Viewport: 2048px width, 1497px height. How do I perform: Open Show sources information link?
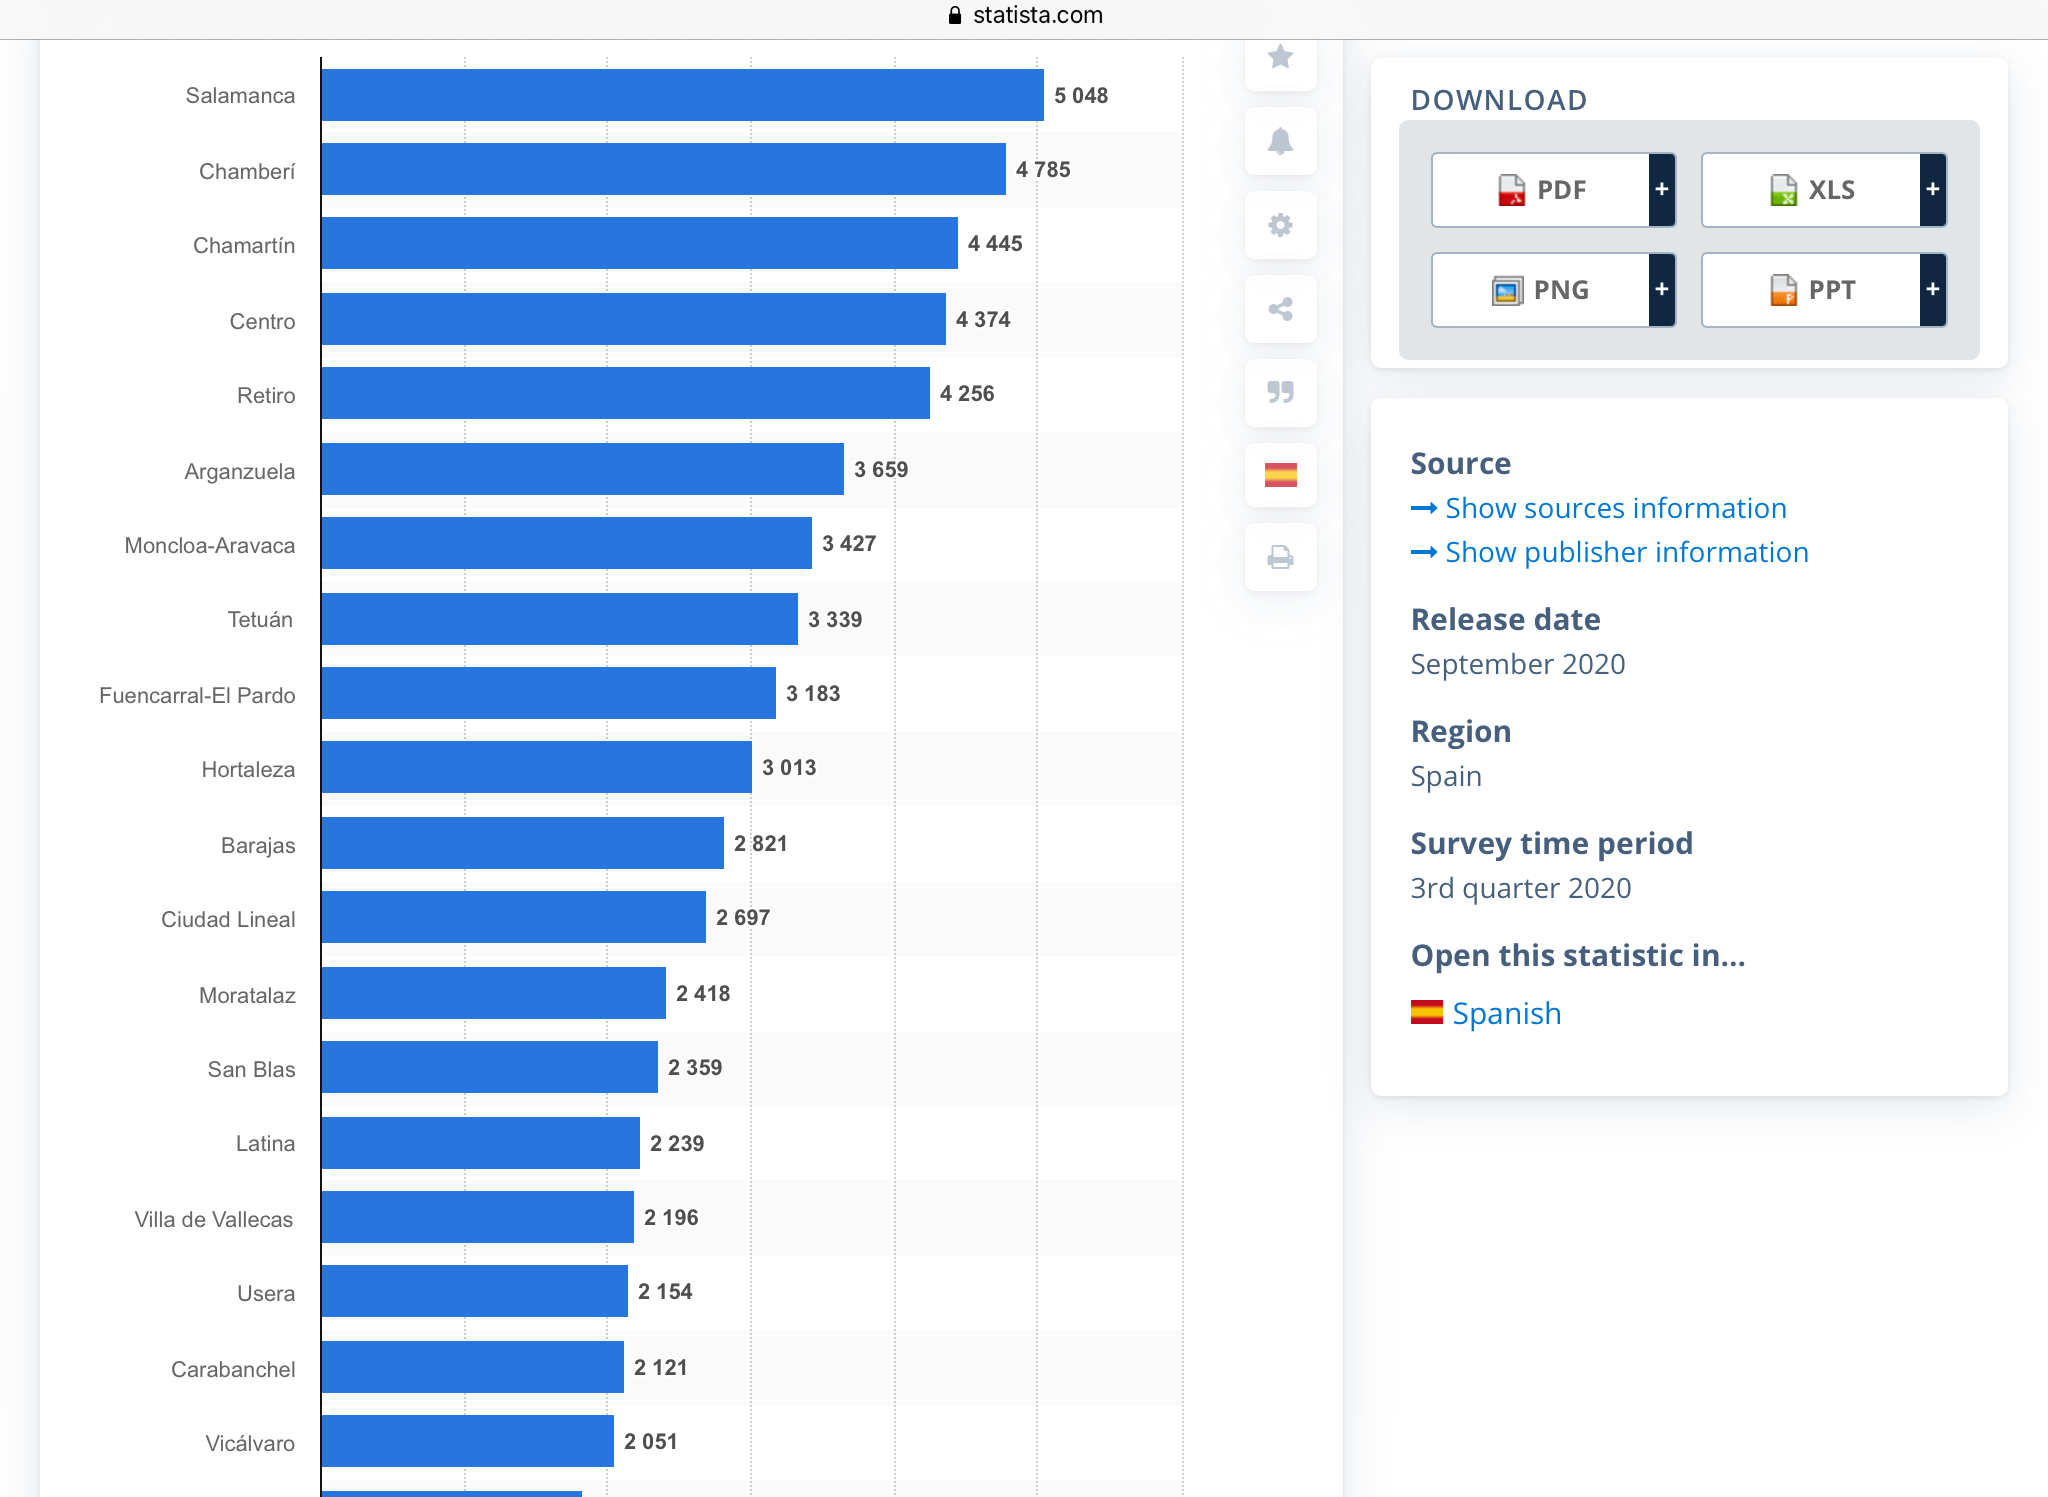(1615, 508)
